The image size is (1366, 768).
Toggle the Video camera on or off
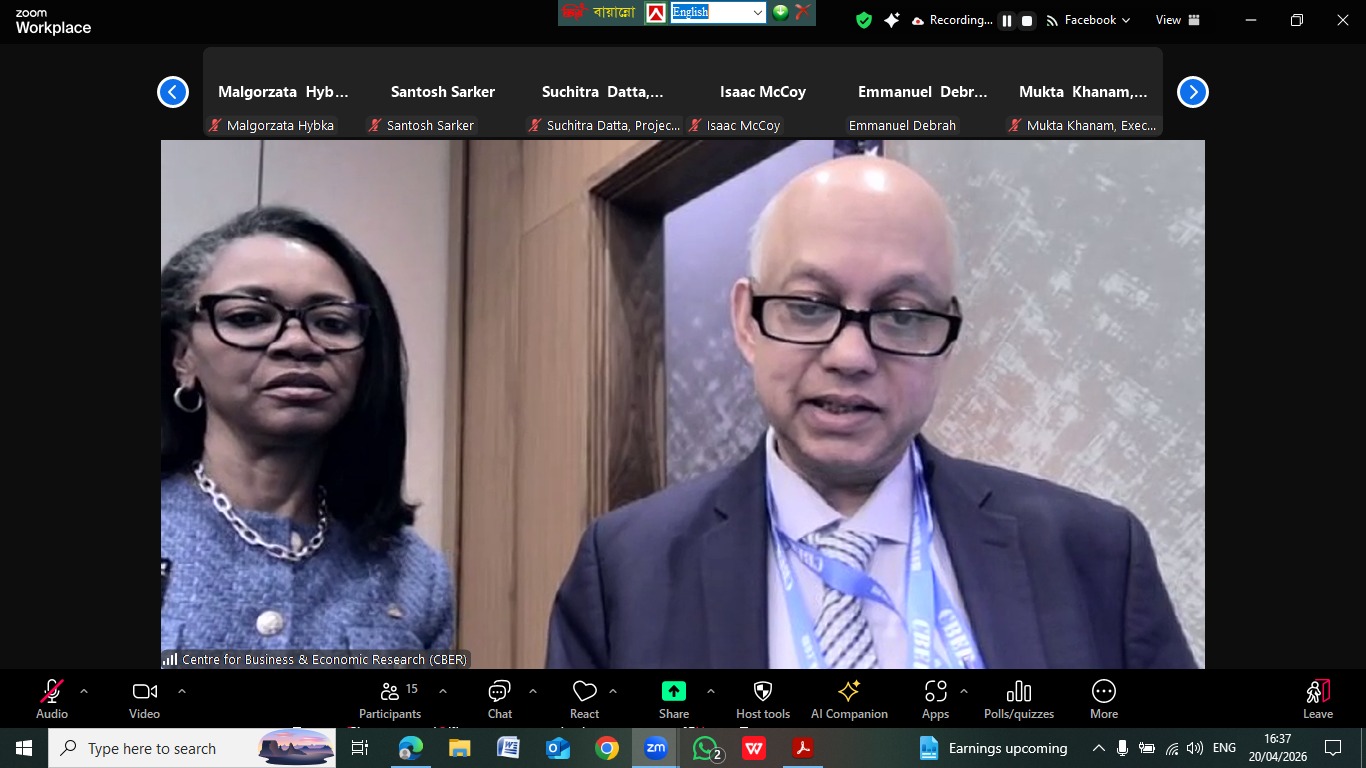(144, 699)
